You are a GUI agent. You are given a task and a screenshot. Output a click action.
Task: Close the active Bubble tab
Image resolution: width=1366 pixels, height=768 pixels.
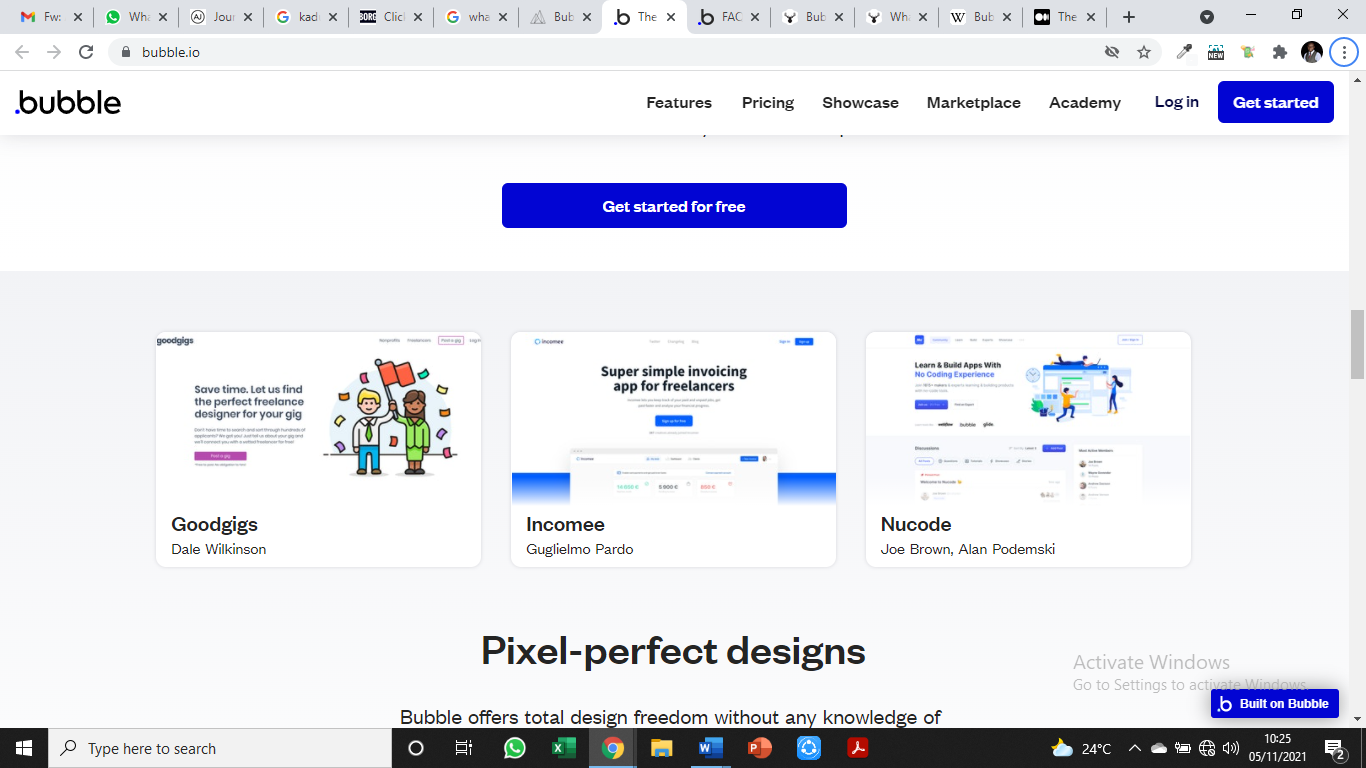point(670,17)
